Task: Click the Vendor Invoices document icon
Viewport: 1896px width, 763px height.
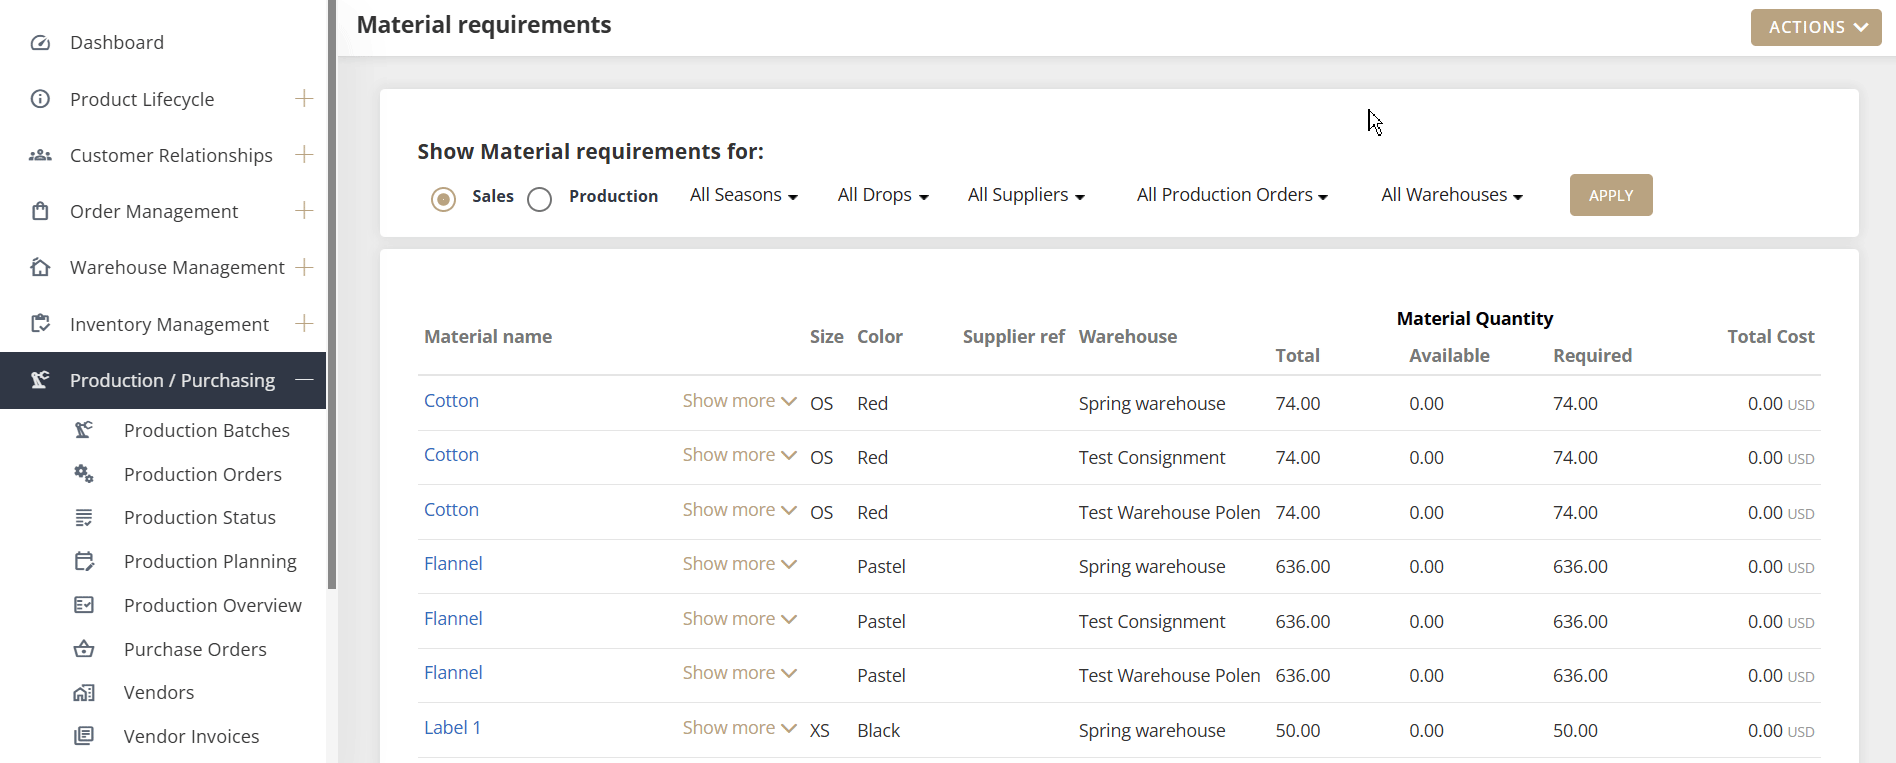Action: click(84, 736)
